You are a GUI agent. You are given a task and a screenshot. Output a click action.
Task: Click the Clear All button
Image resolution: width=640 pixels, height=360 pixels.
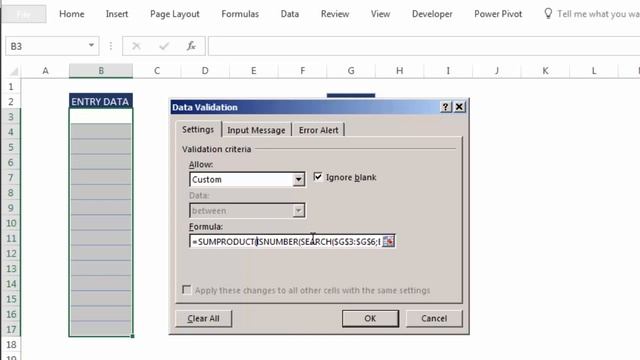coord(203,318)
